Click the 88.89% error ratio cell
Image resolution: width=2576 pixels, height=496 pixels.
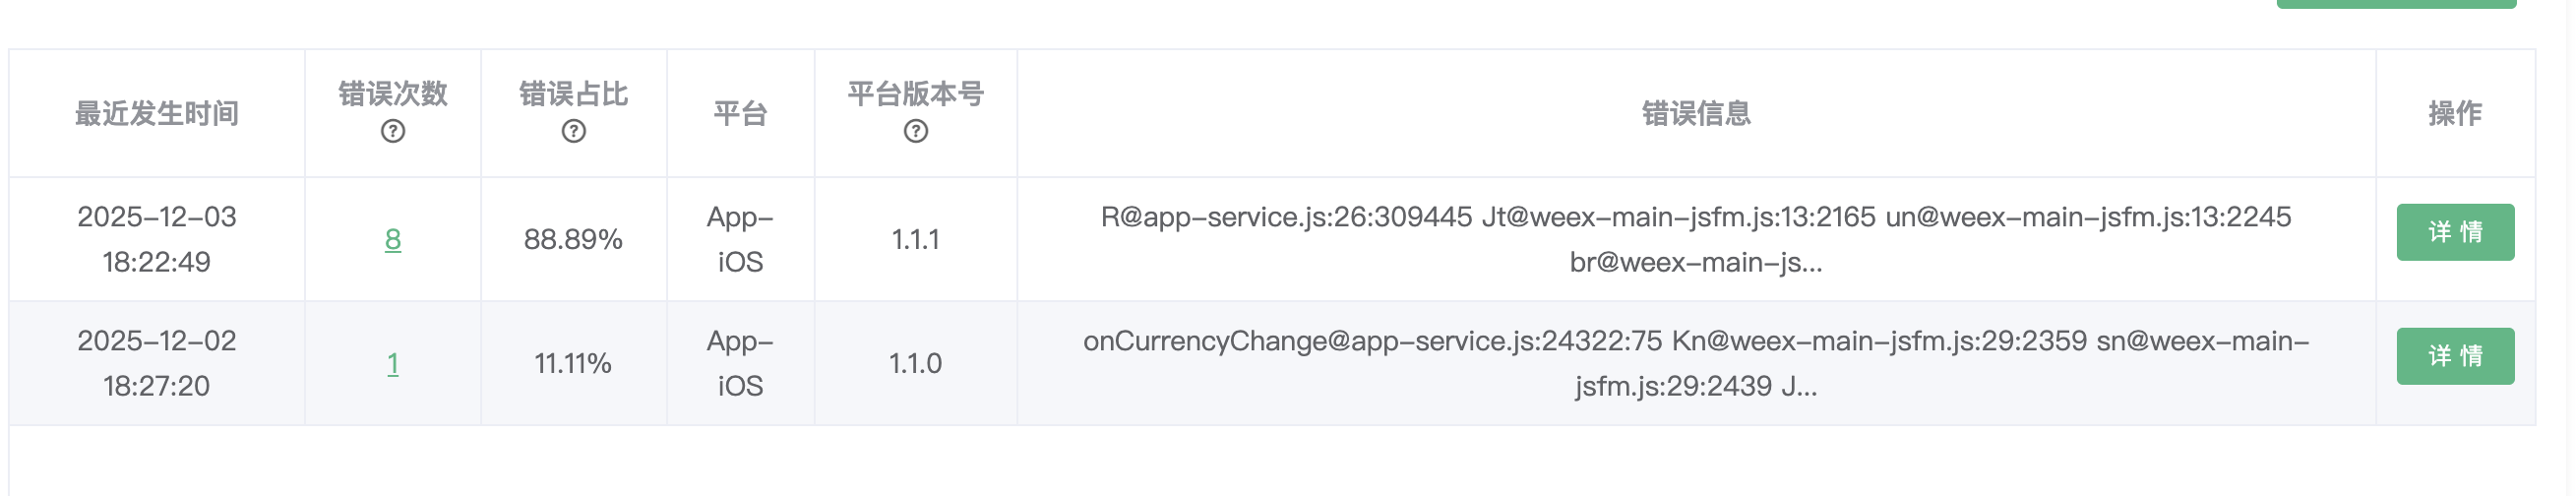click(x=573, y=239)
